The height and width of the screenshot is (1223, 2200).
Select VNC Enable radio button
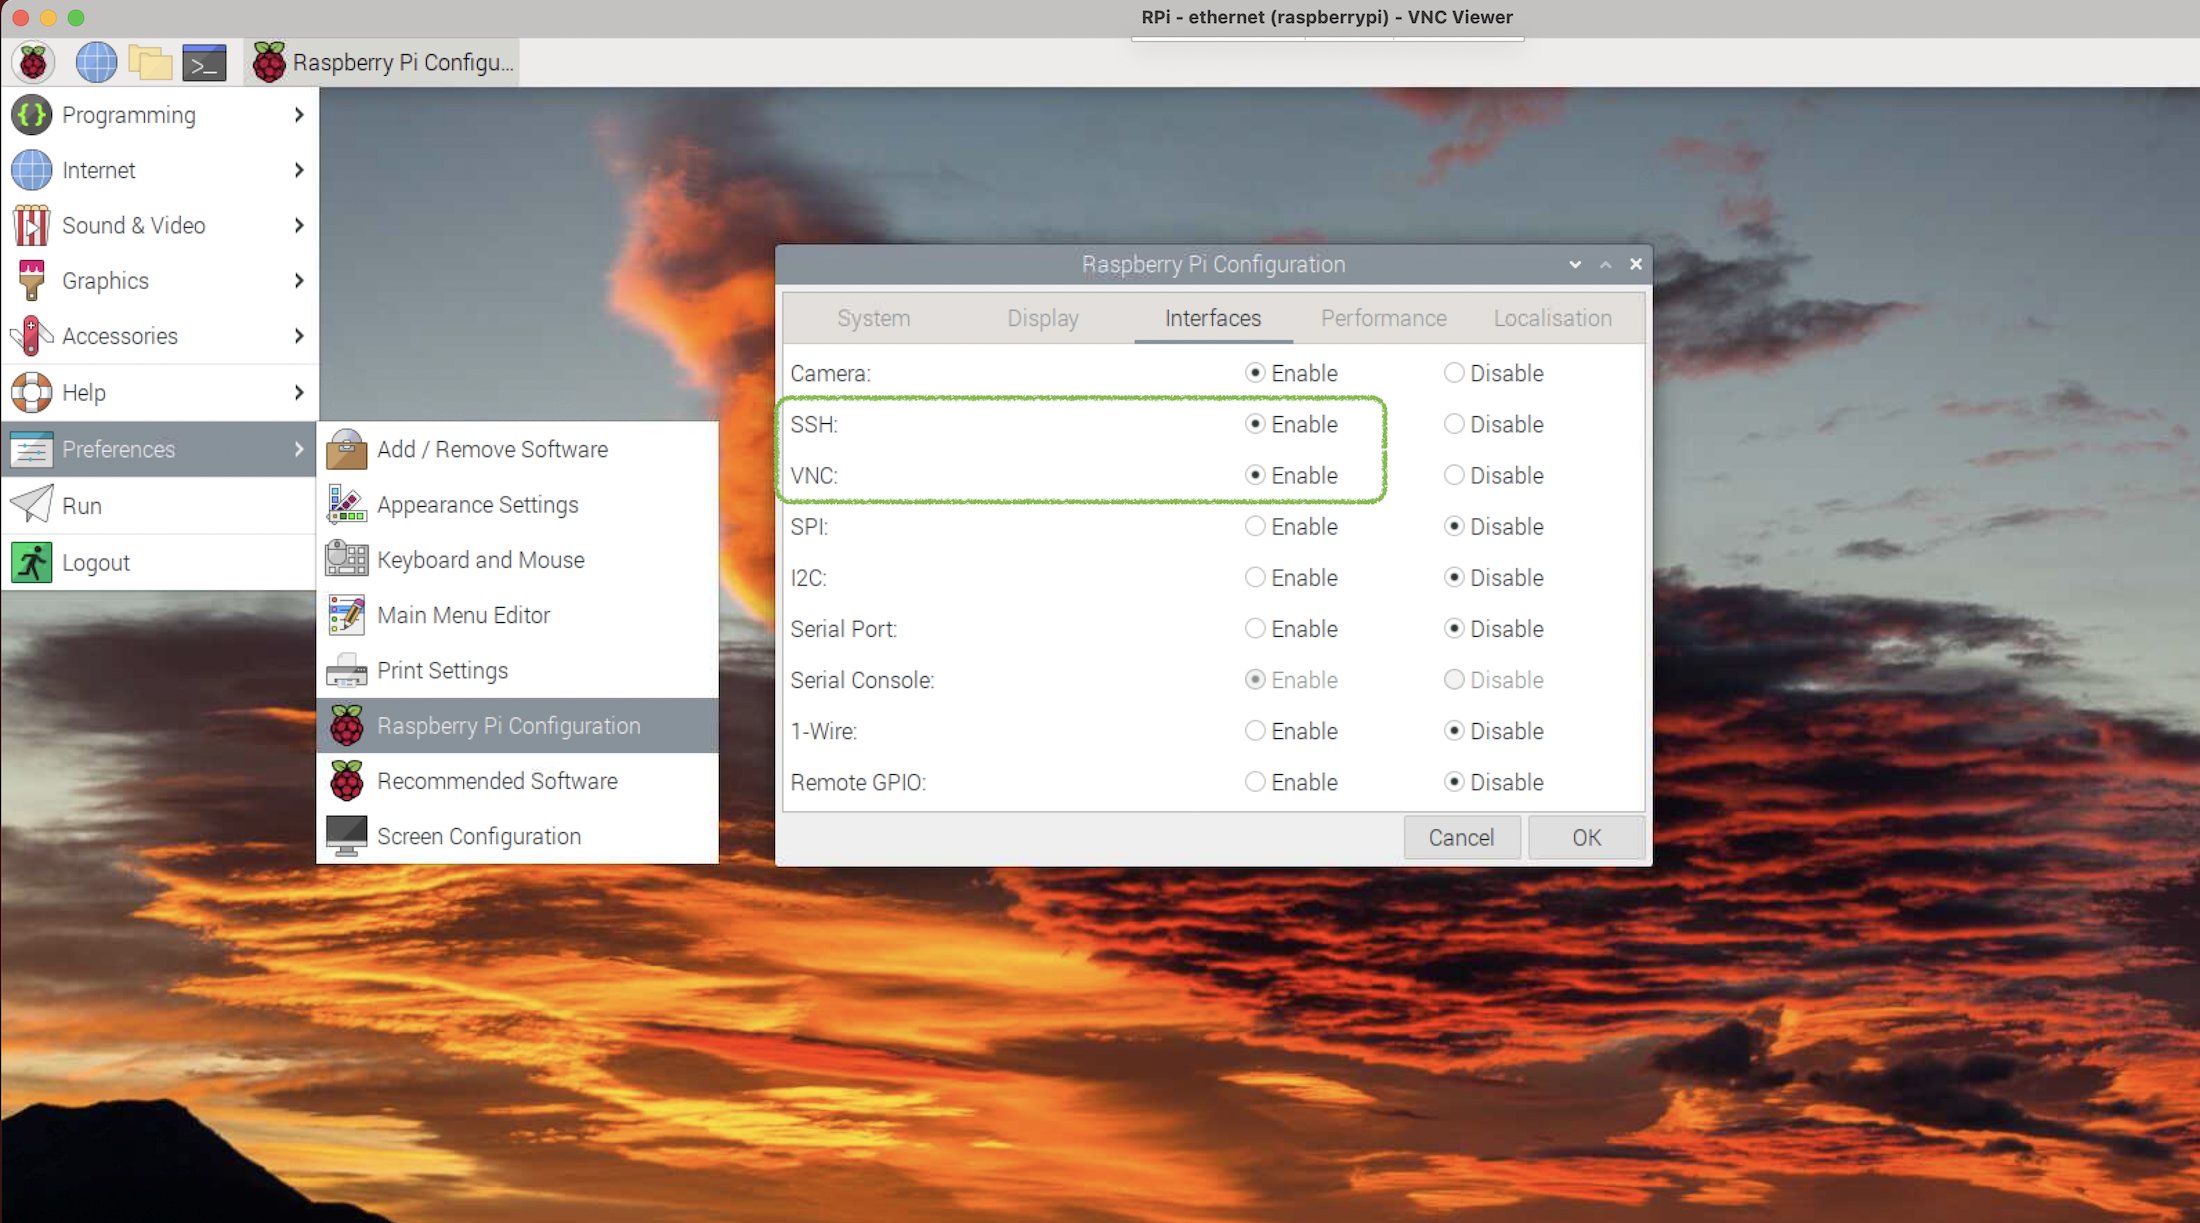pyautogui.click(x=1254, y=475)
